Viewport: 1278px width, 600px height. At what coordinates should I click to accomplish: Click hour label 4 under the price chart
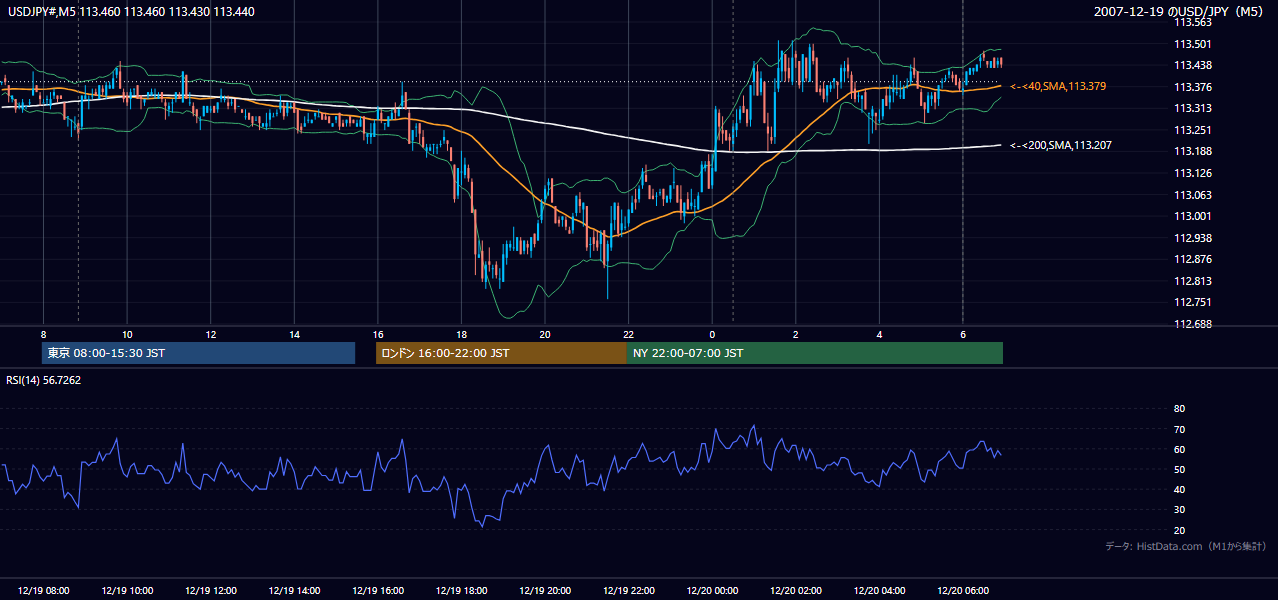click(x=879, y=334)
